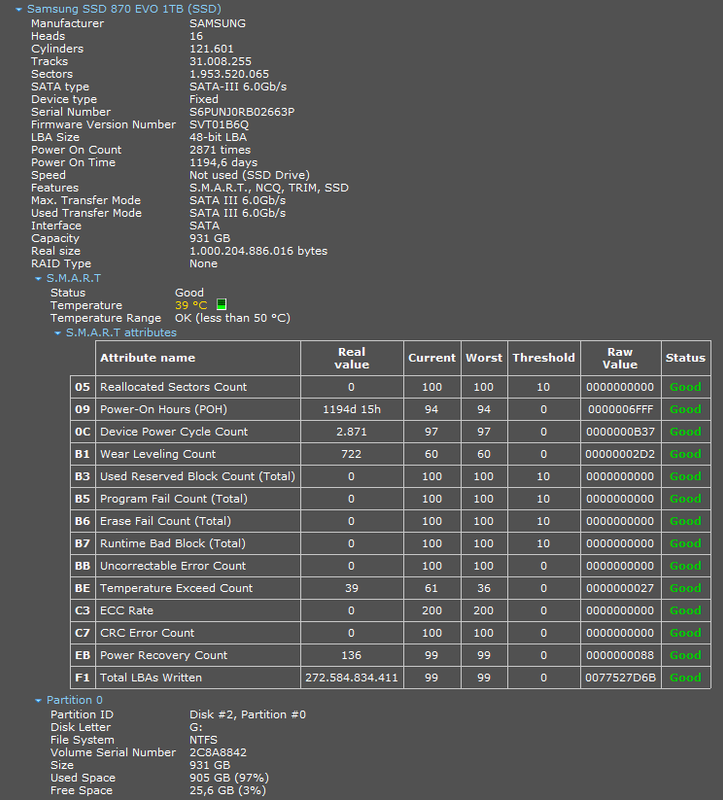Click the Power On Count value 2871 times
This screenshot has width=723, height=800.
click(220, 150)
